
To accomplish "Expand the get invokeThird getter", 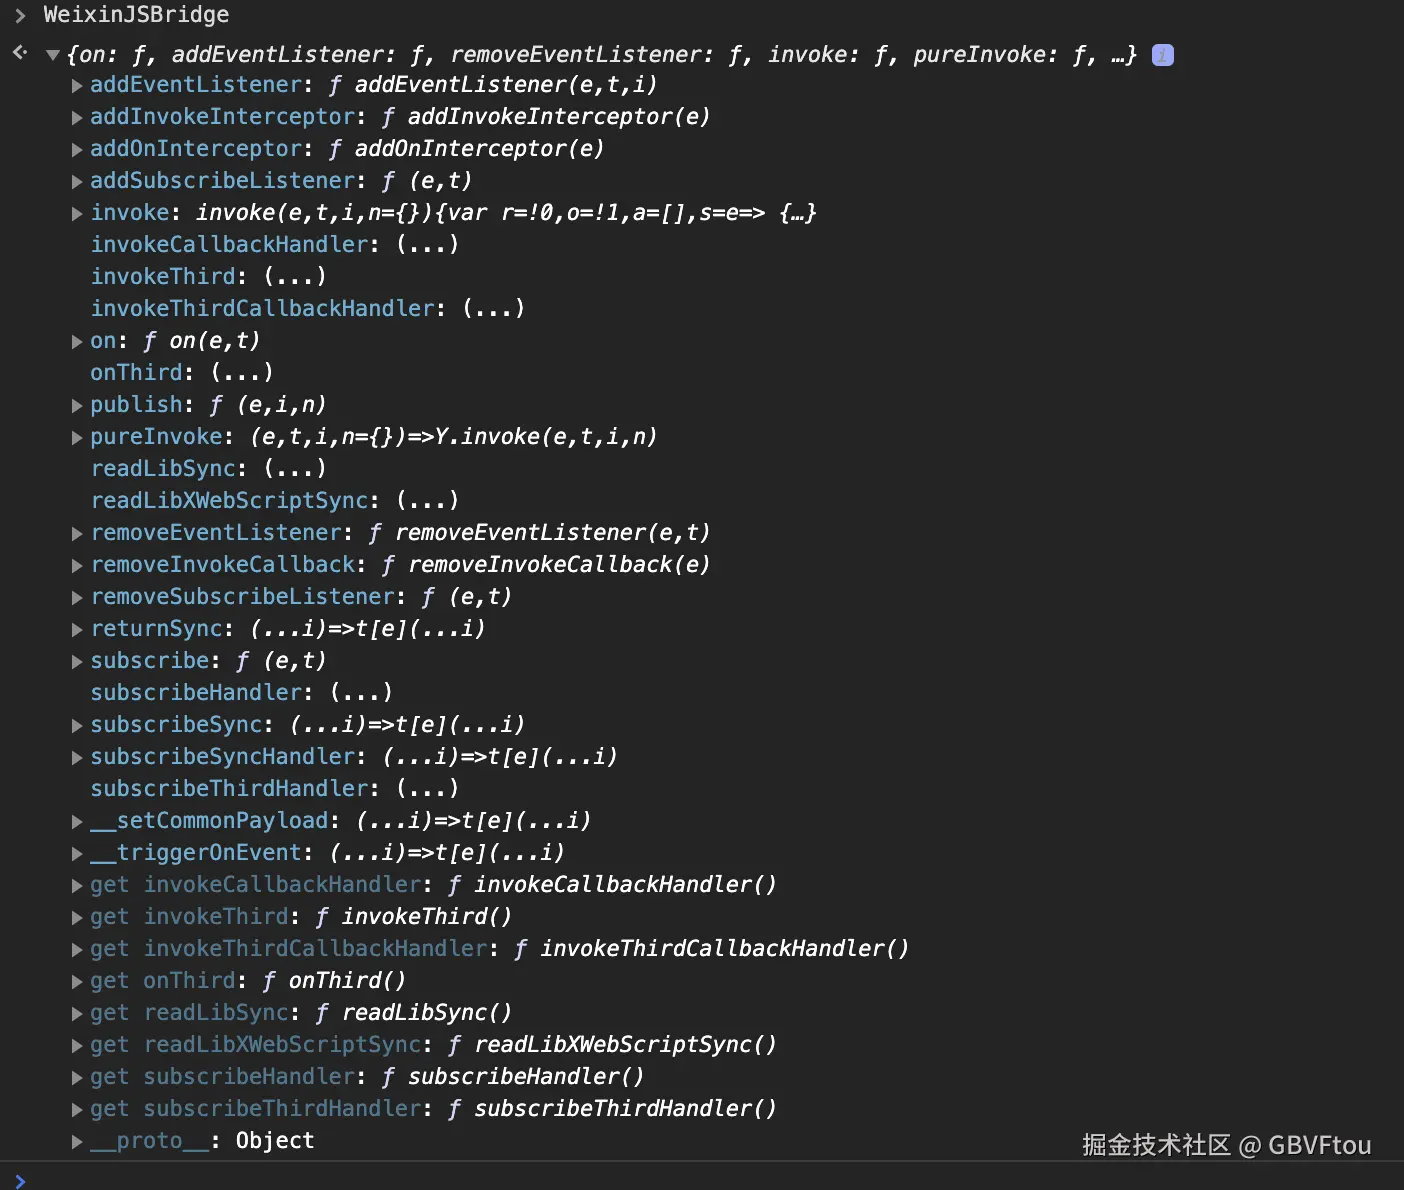I will point(77,918).
